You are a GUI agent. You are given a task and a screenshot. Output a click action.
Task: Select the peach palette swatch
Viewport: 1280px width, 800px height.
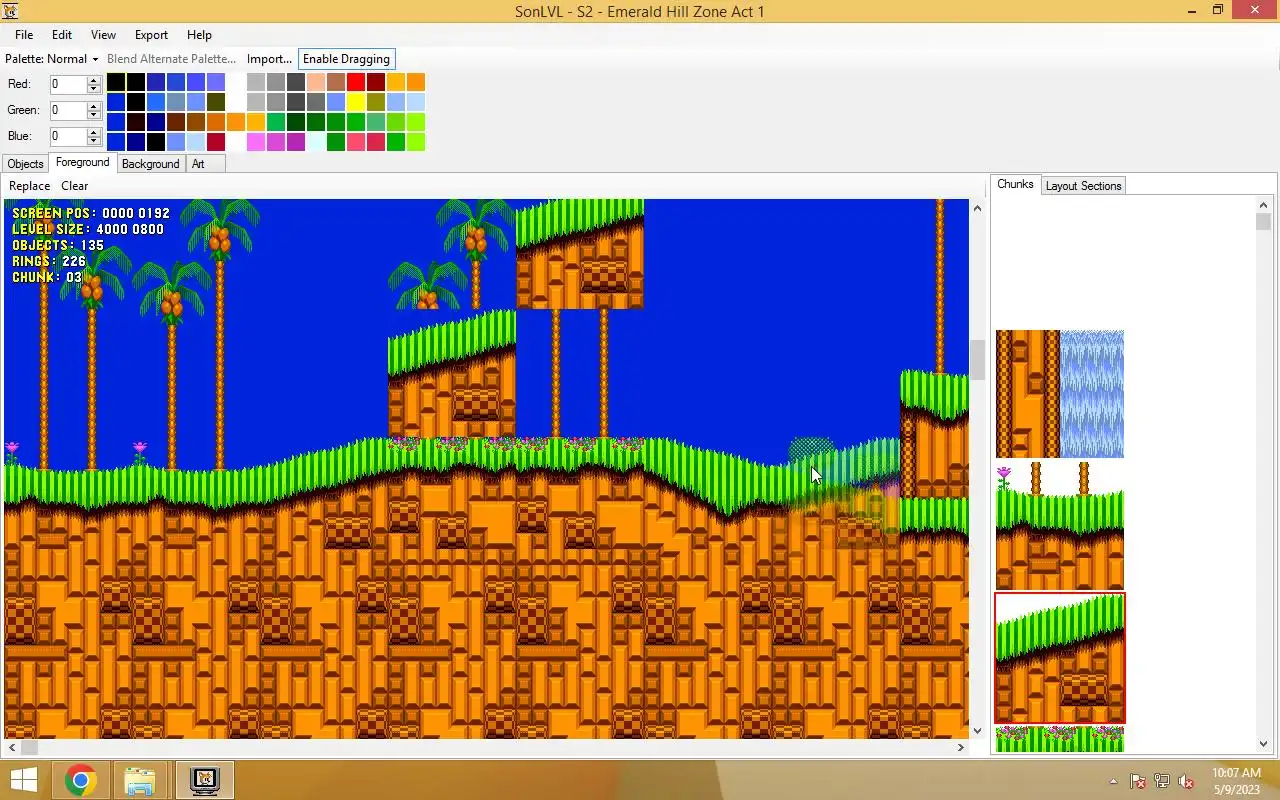[315, 82]
